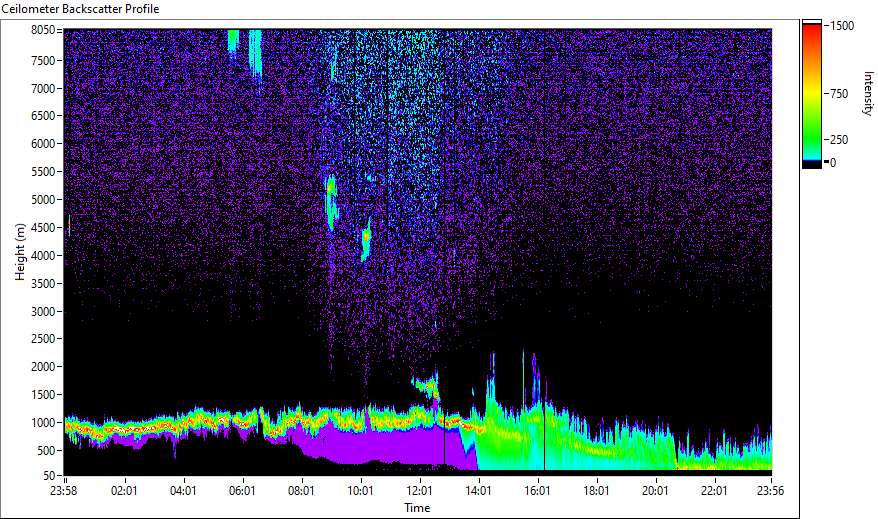Click the 06:01 time tick label

tap(242, 491)
